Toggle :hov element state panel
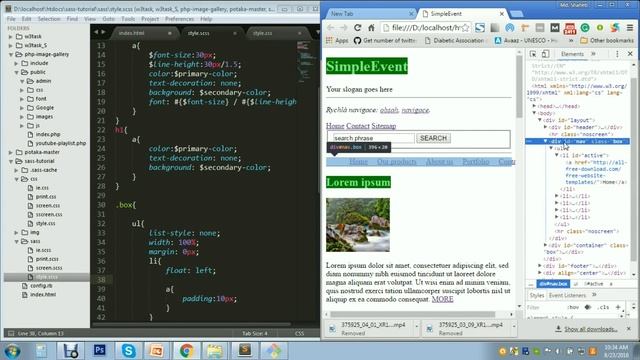This screenshot has width=640, height=360. pyautogui.click(x=573, y=307)
